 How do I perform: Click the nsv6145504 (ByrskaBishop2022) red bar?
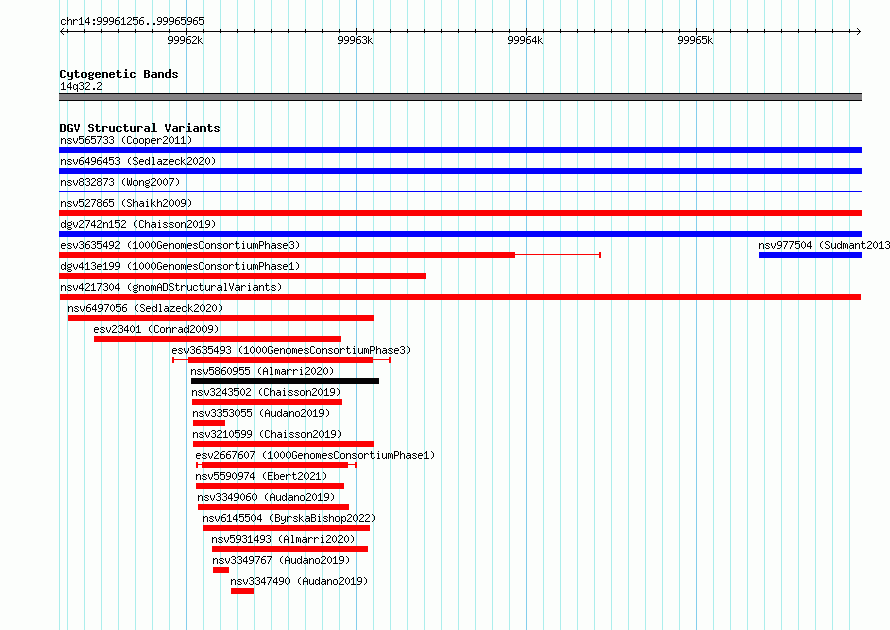(x=287, y=528)
